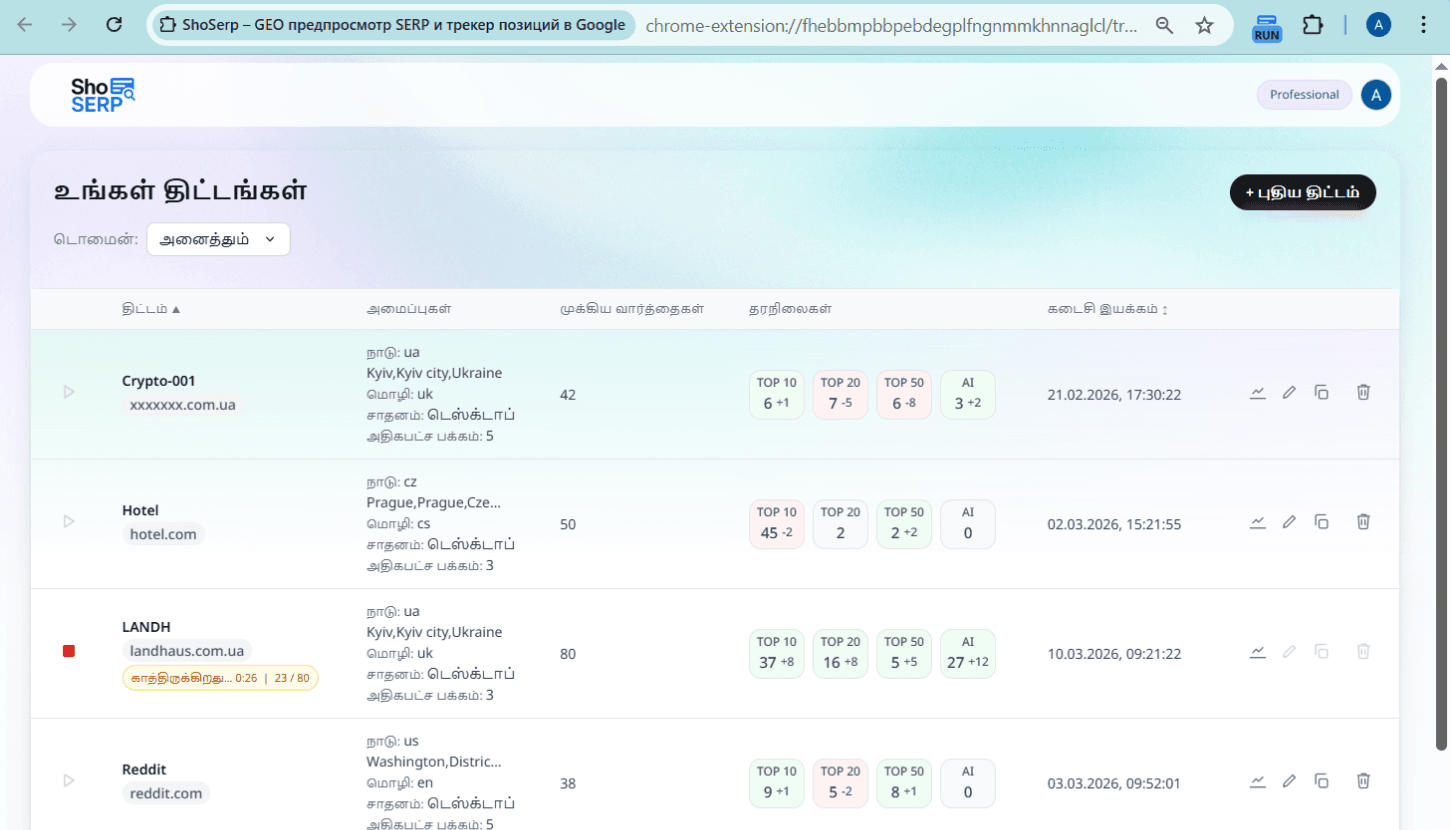The width and height of the screenshot is (1450, 830).
Task: Run the Hotel project play icon
Action: click(69, 521)
